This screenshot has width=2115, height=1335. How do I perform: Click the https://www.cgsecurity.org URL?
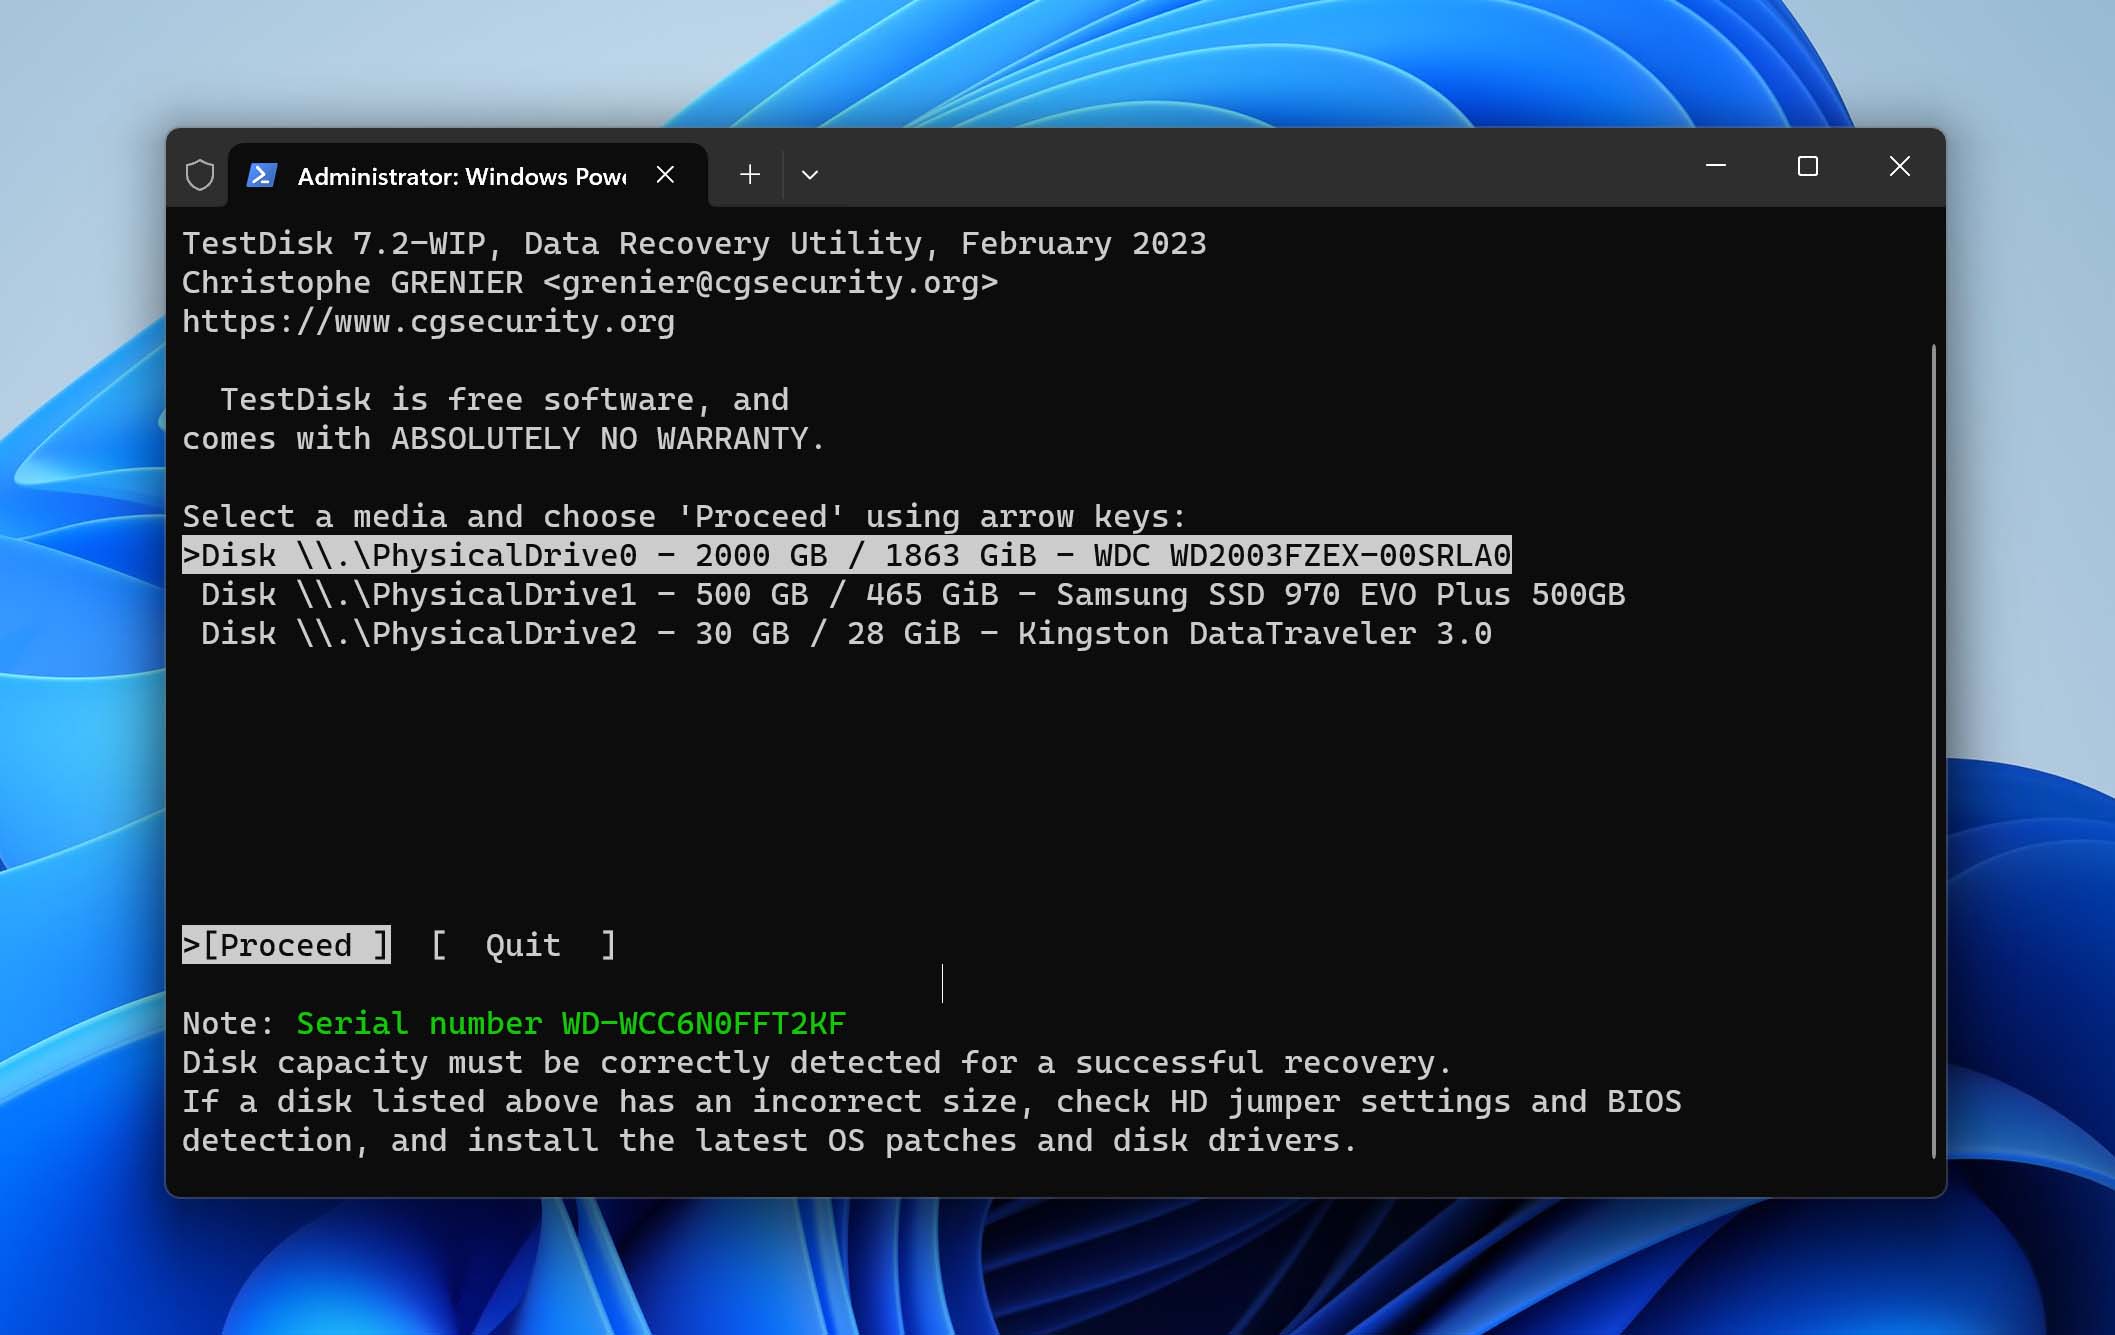[x=428, y=321]
